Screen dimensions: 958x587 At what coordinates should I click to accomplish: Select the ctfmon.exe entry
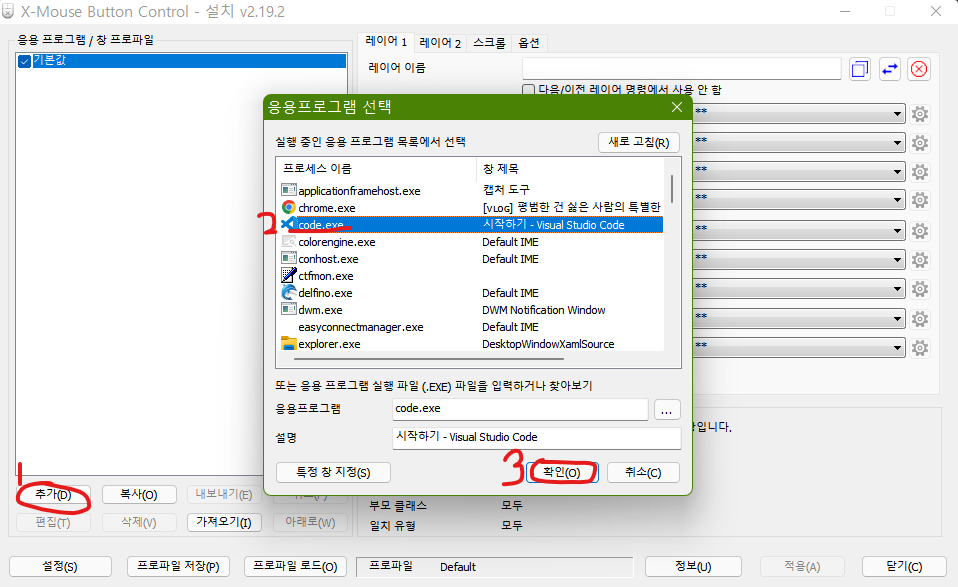472,275
